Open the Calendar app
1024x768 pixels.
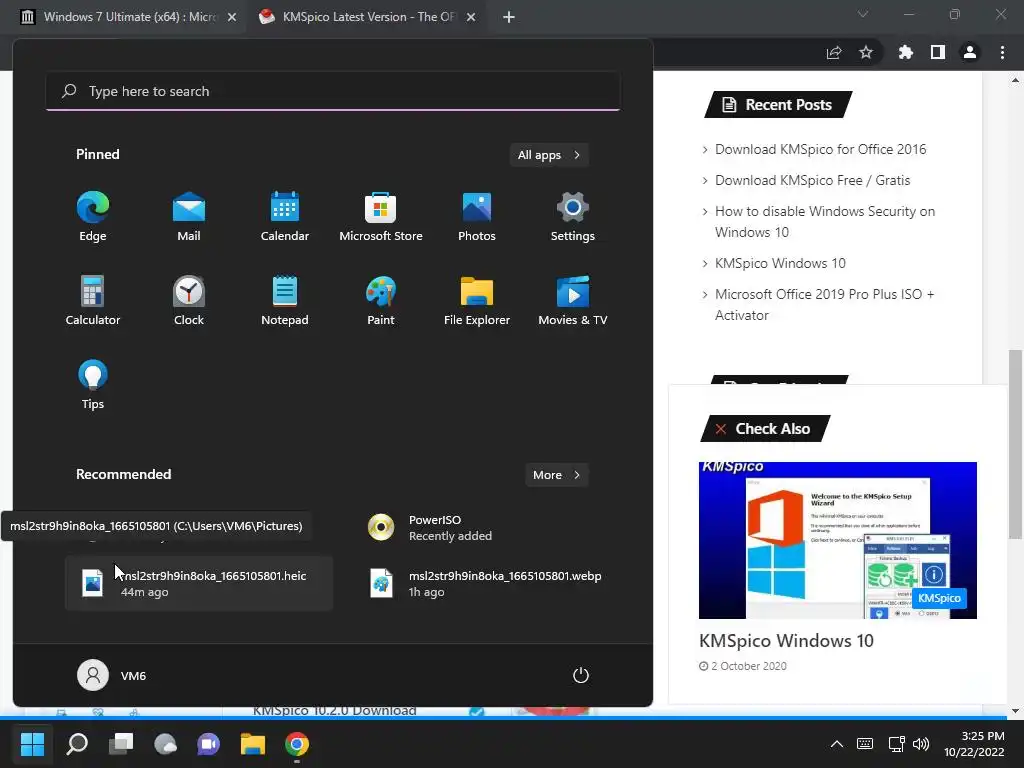(285, 216)
